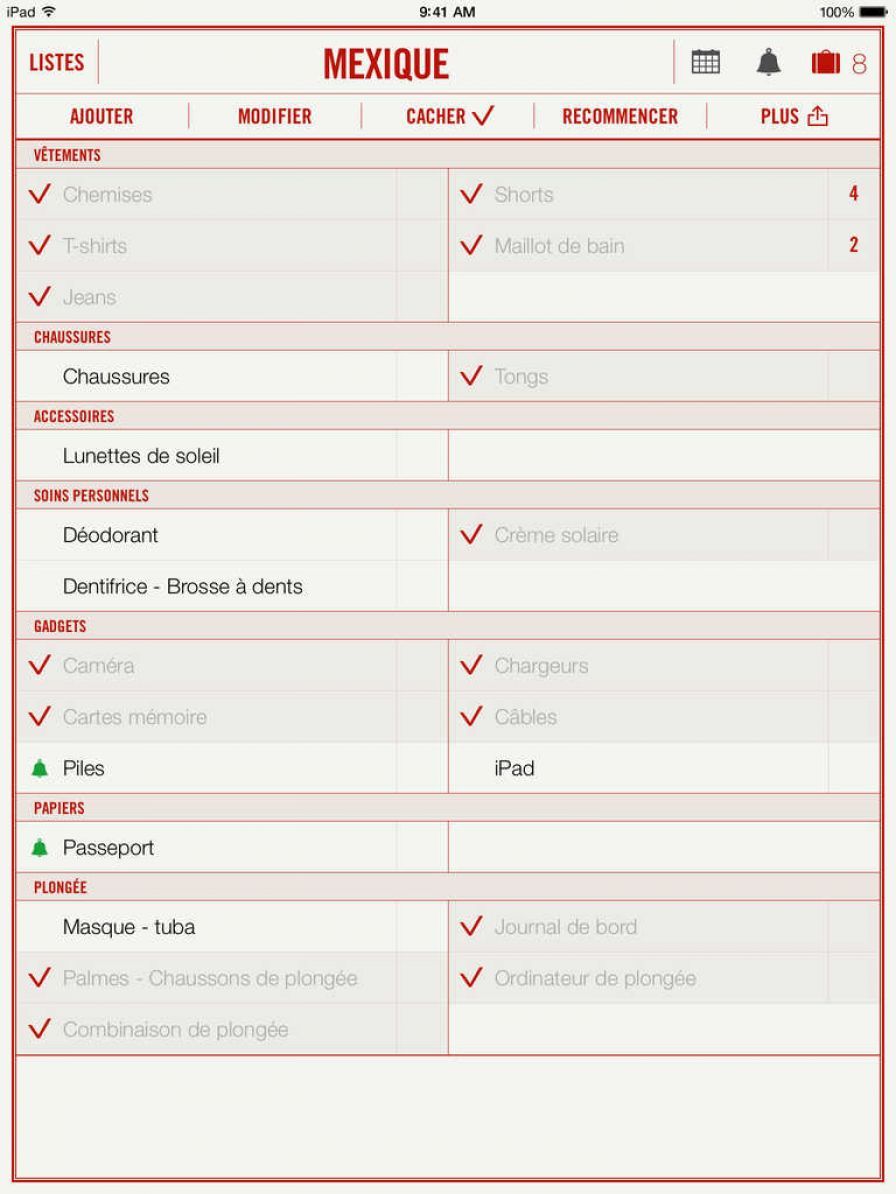Open the calendar icon in the top bar

706,61
